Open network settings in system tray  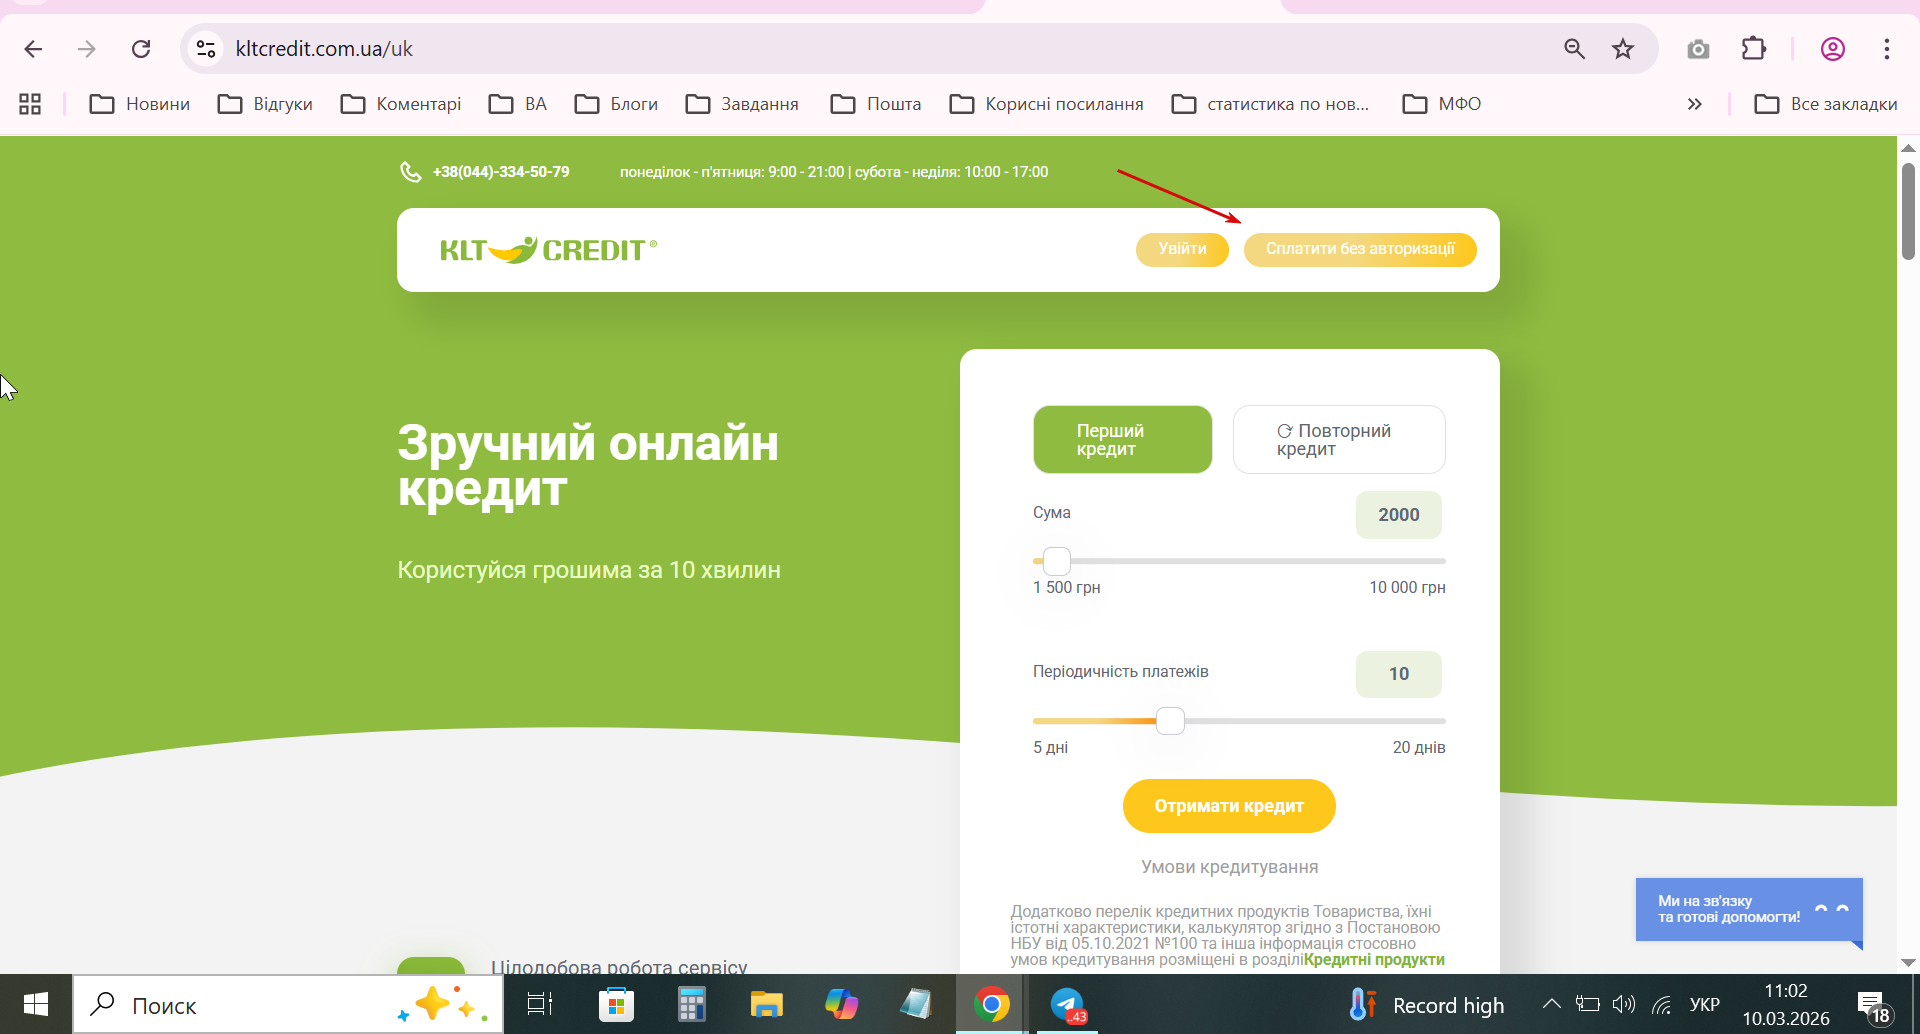tap(1661, 1004)
